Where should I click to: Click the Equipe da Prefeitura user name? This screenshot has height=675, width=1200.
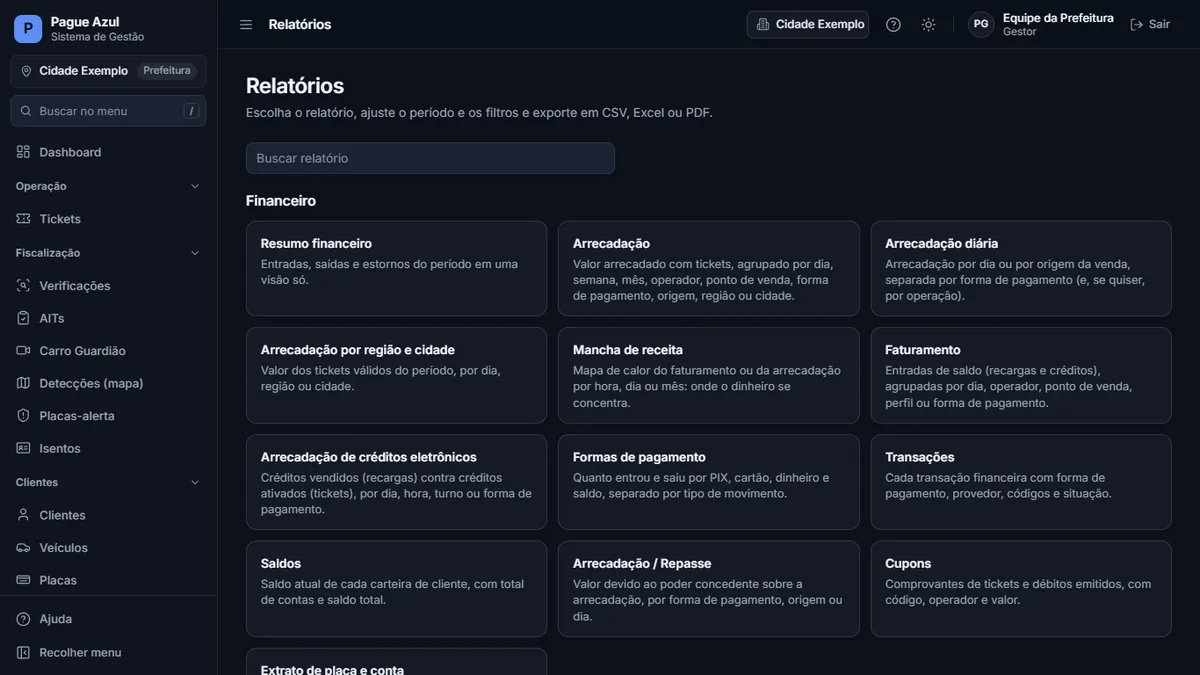click(x=1058, y=18)
